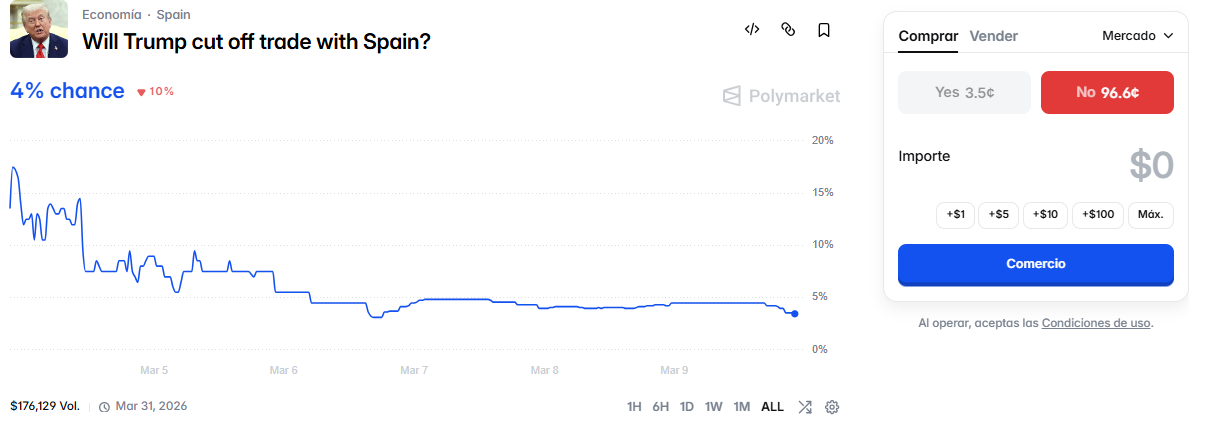Screen dimensions: 1230x427
Task: Select the No 96.6¢ outcome
Action: click(x=1107, y=92)
